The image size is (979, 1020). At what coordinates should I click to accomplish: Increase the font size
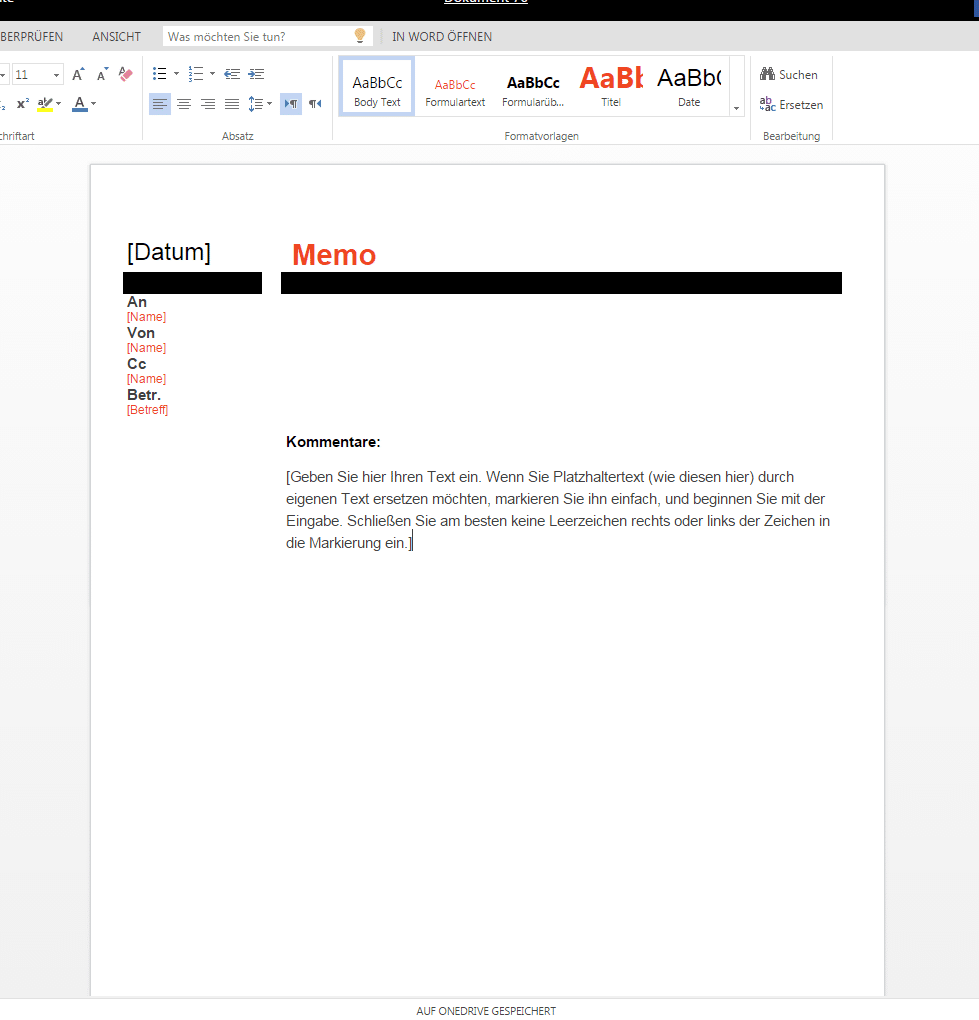78,75
